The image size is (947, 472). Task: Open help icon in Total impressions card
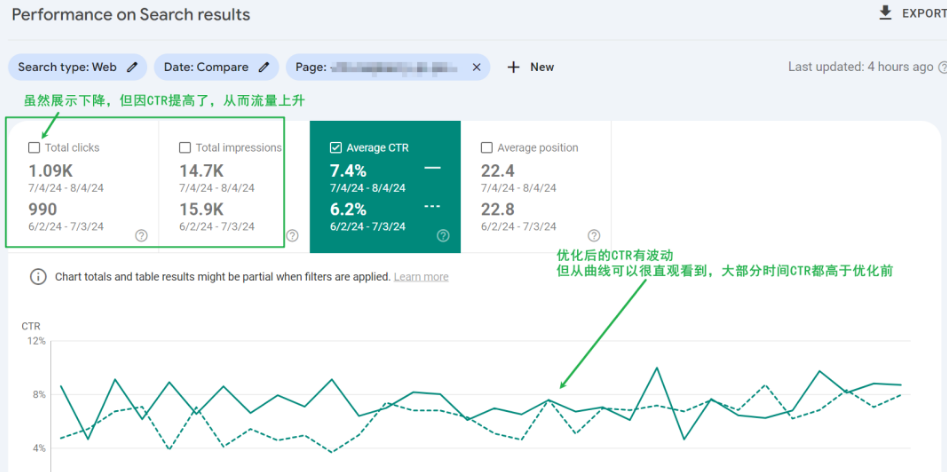pyautogui.click(x=292, y=236)
